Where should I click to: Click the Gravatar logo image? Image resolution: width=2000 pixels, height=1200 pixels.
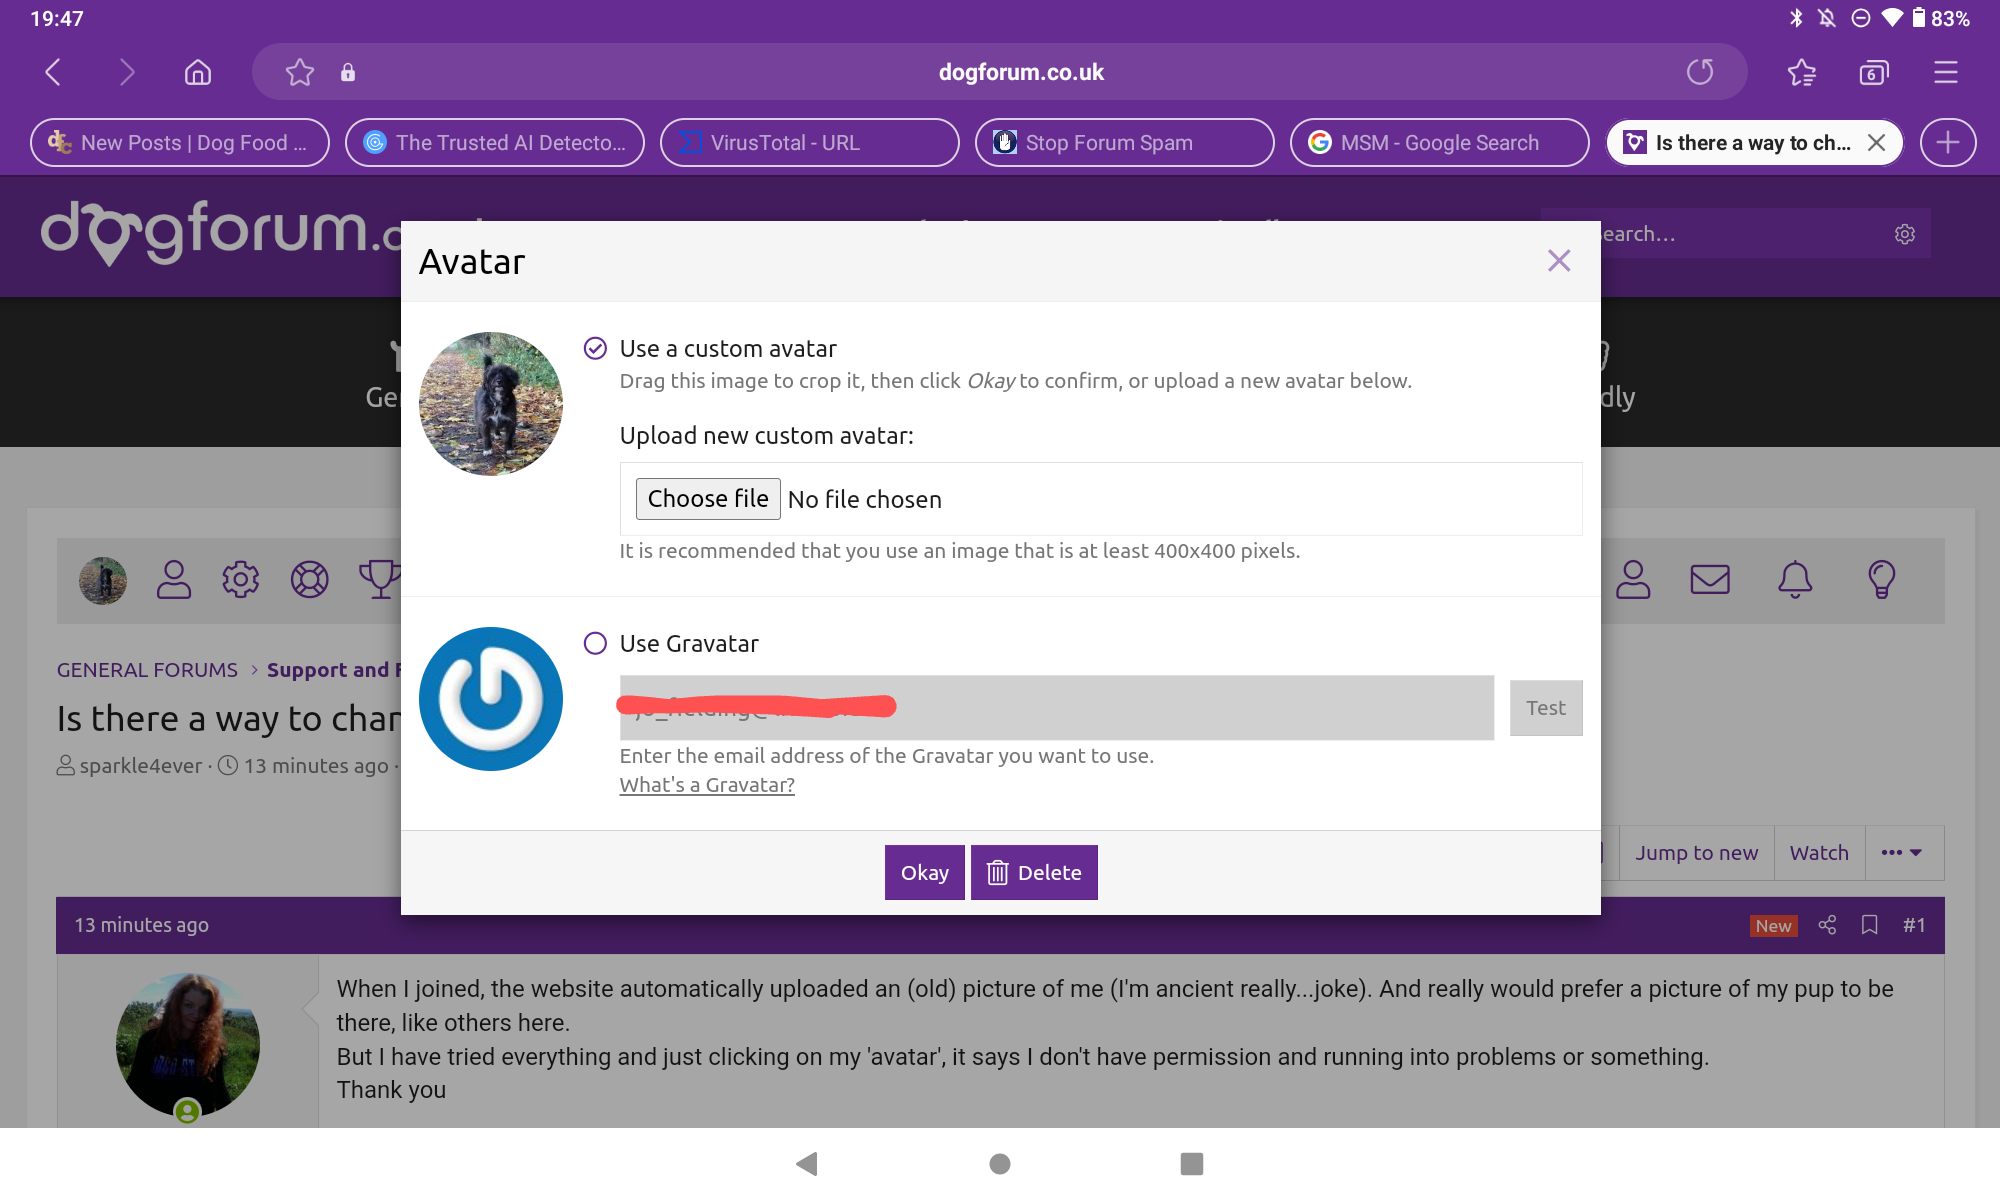click(490, 699)
